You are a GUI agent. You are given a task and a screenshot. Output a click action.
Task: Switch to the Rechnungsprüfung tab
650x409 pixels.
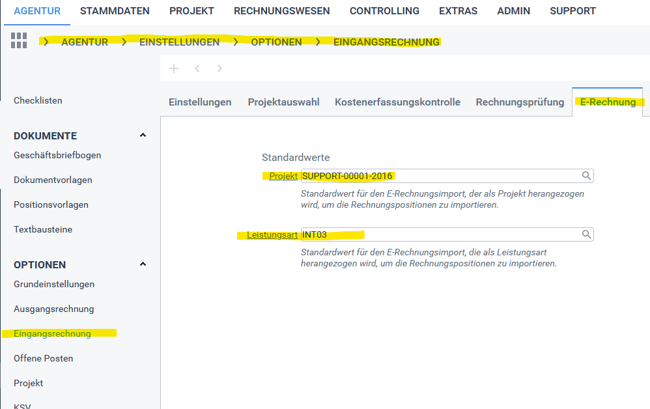[519, 102]
